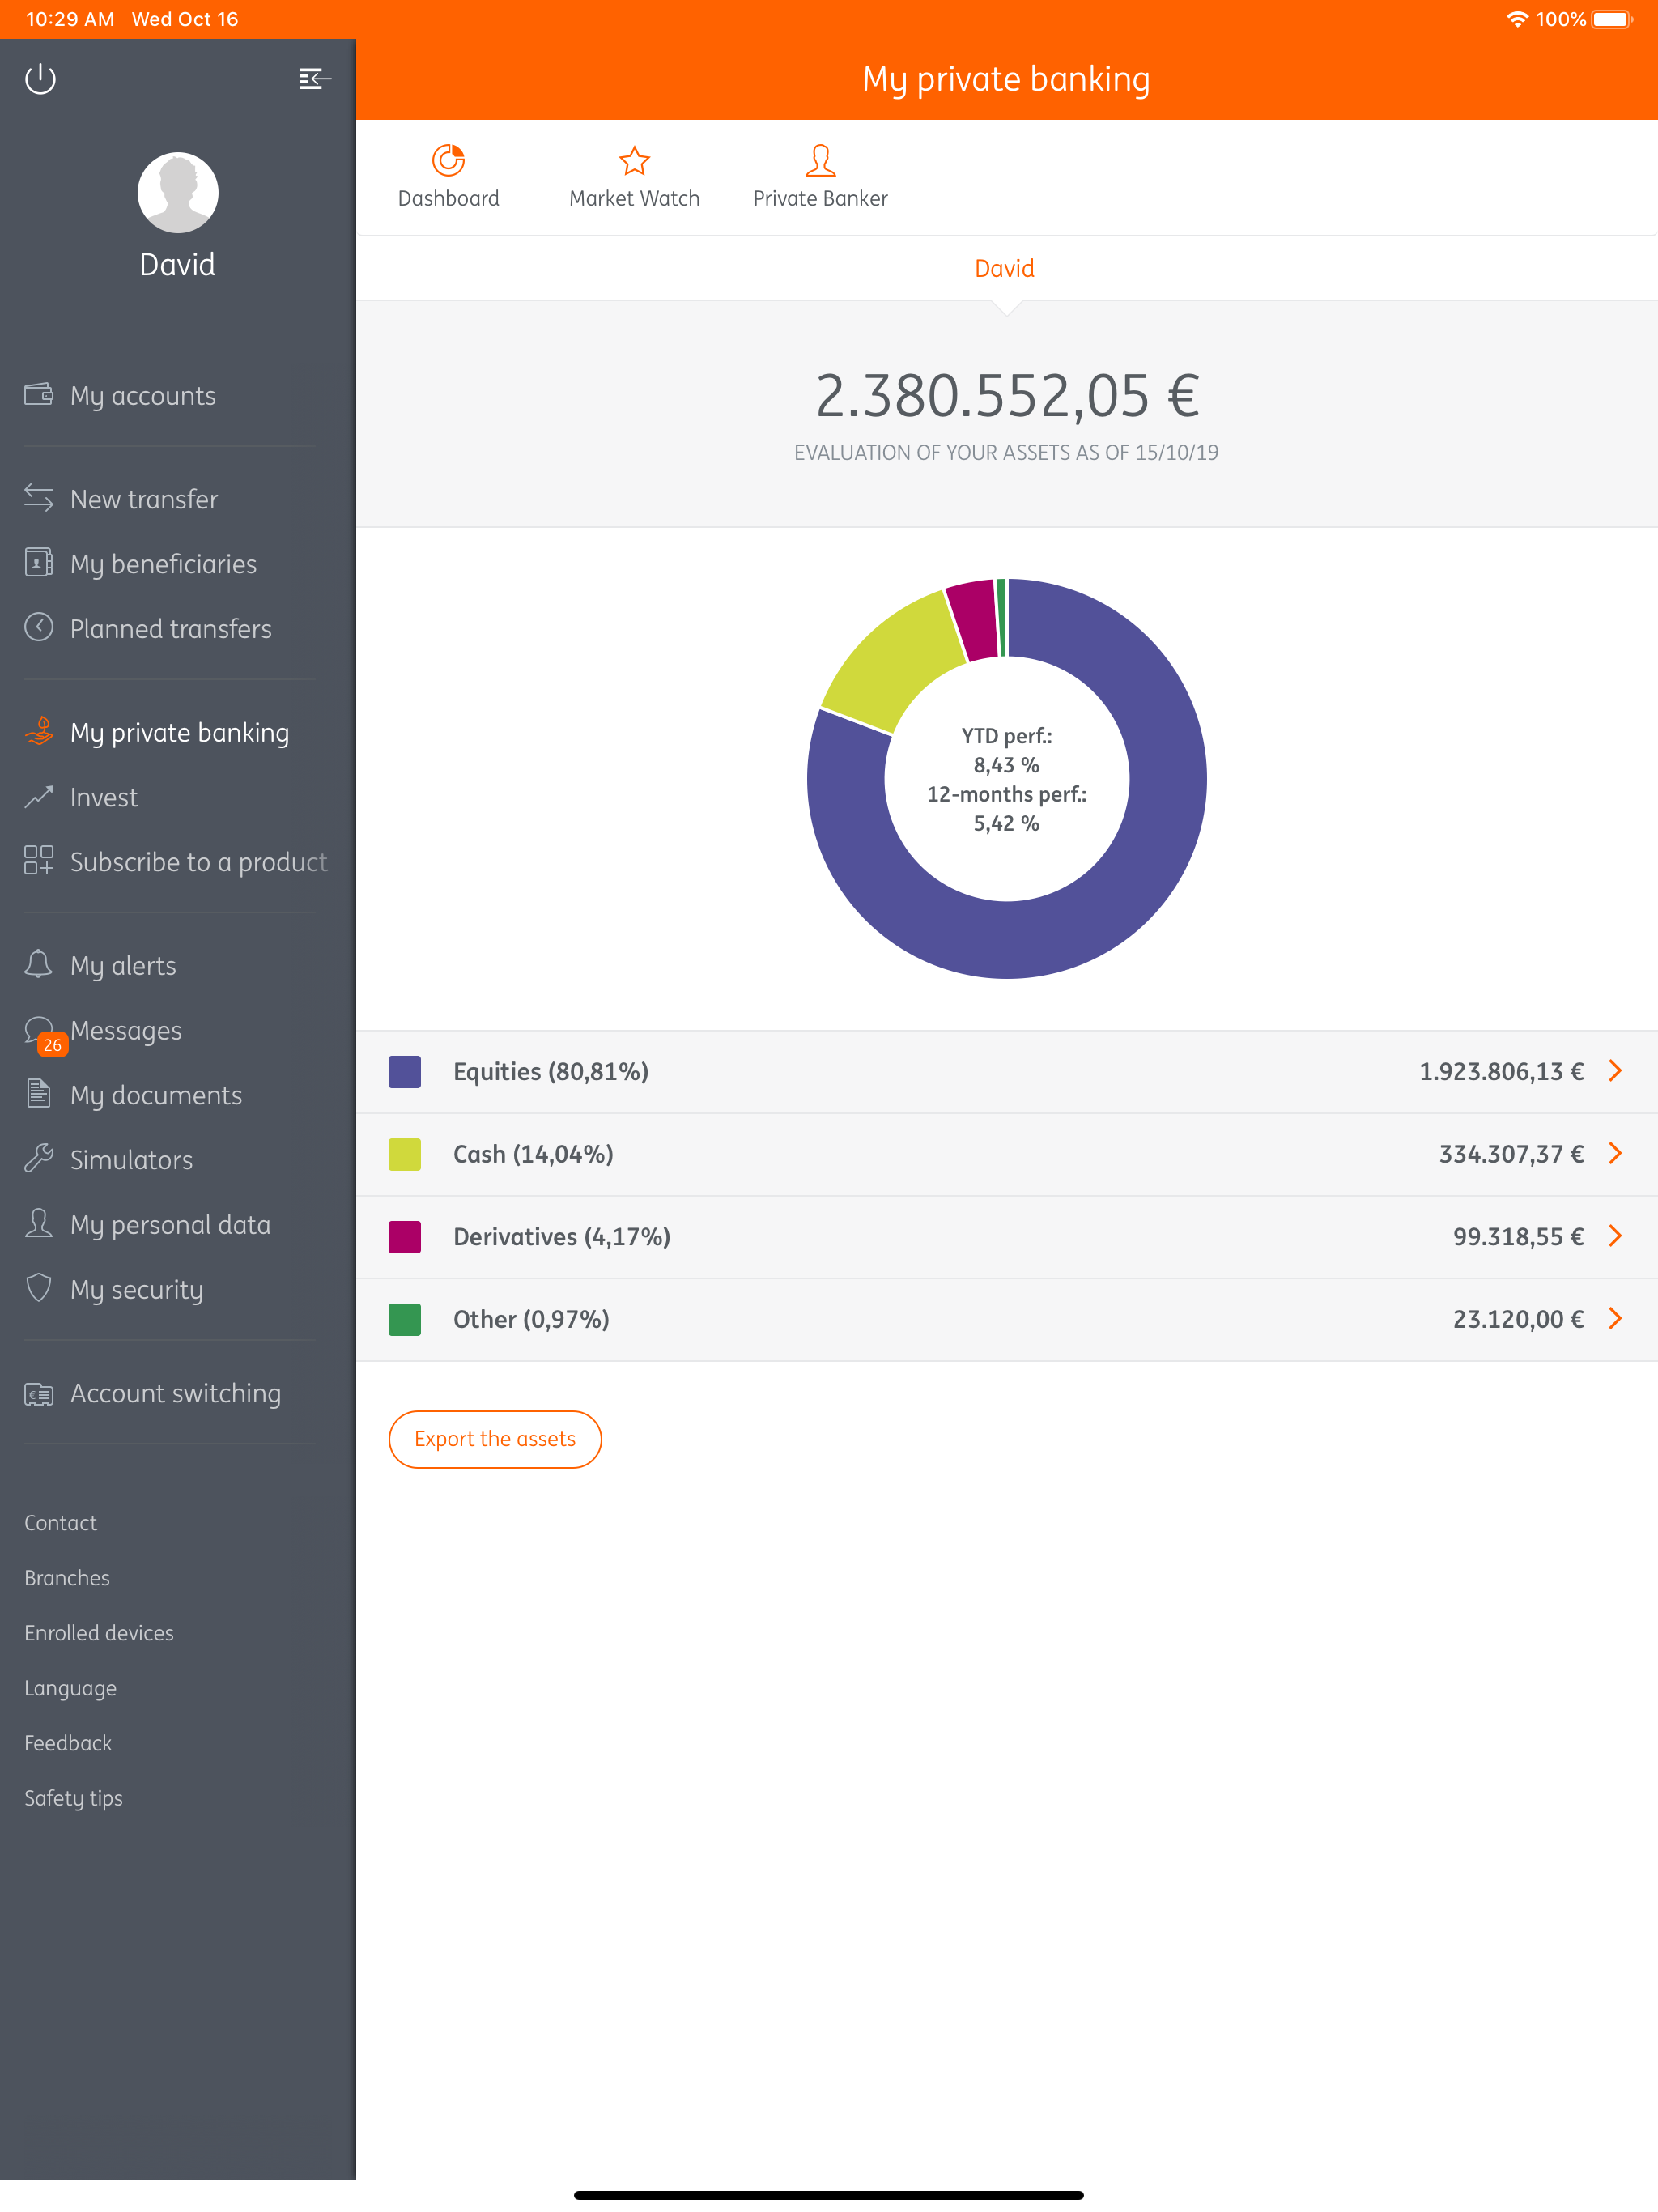Screen dimensions: 1658x2212
Task: Click the purple Equities color swatch
Action: (404, 1071)
